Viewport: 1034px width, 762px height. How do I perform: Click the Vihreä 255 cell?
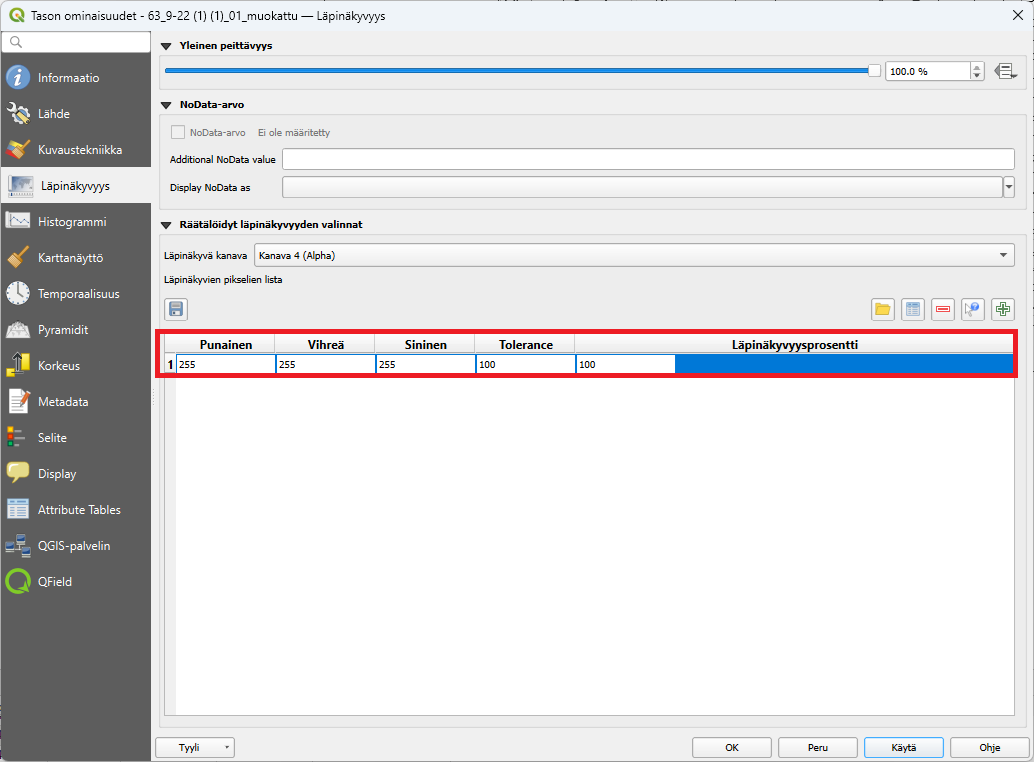pos(326,365)
